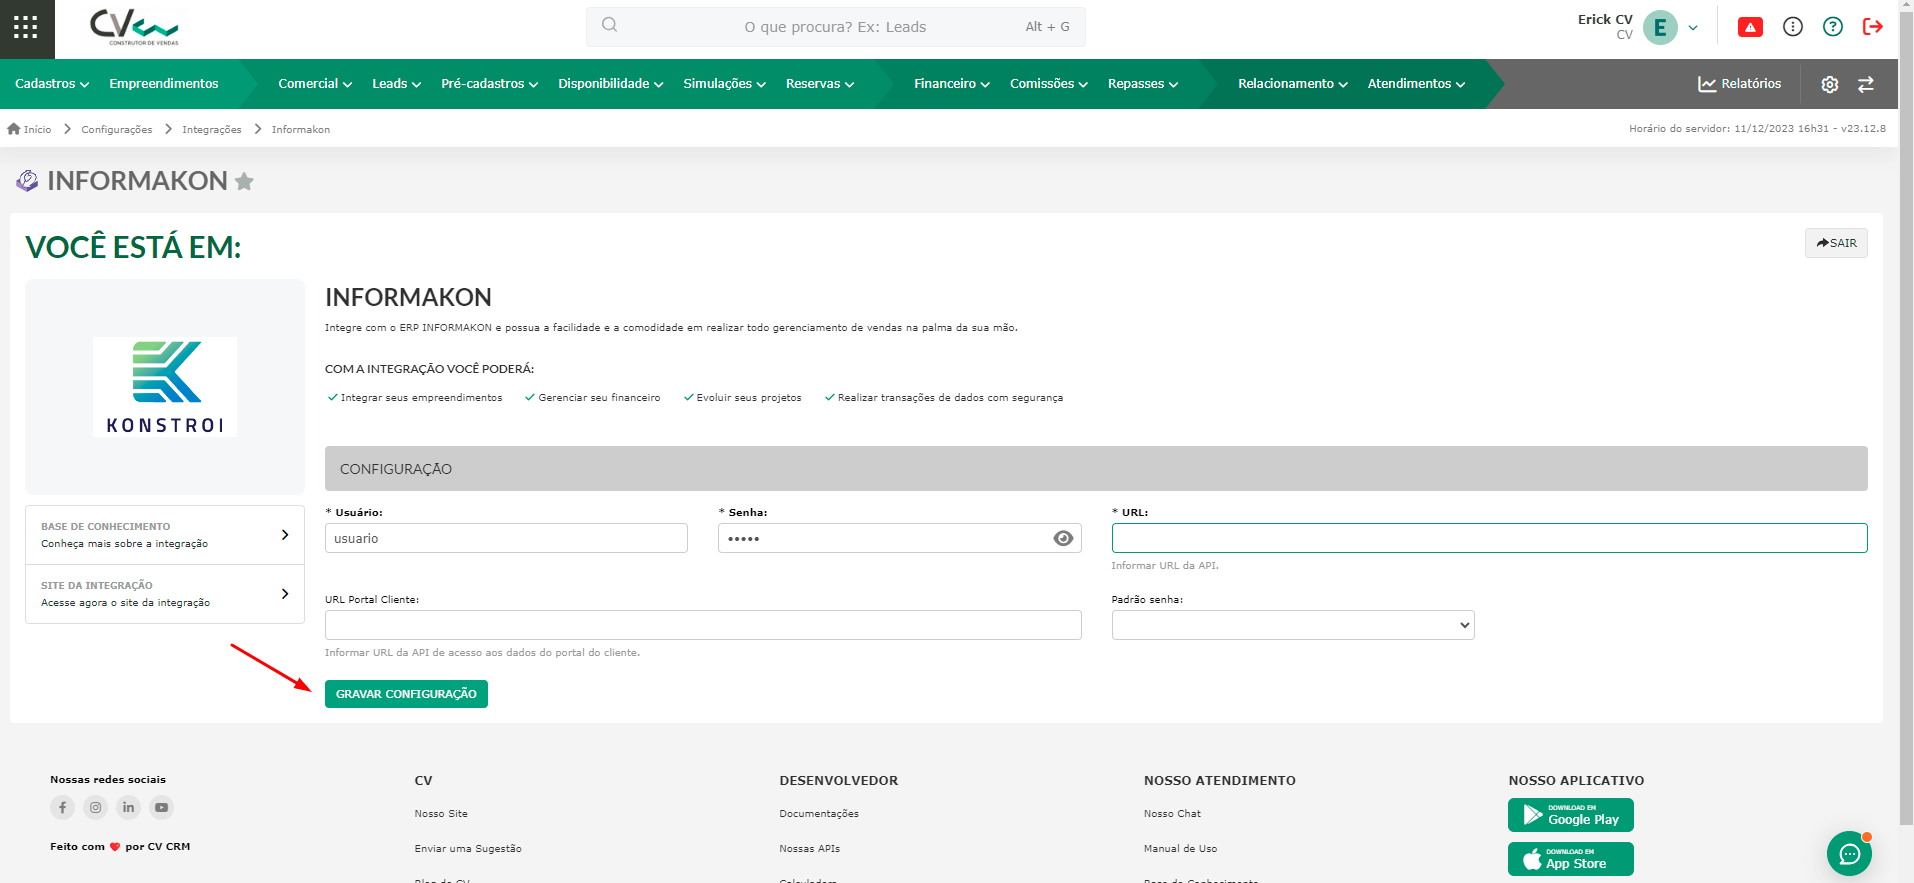This screenshot has height=883, width=1914.
Task: Open Enviar uma Sugestão footer link
Action: click(468, 849)
